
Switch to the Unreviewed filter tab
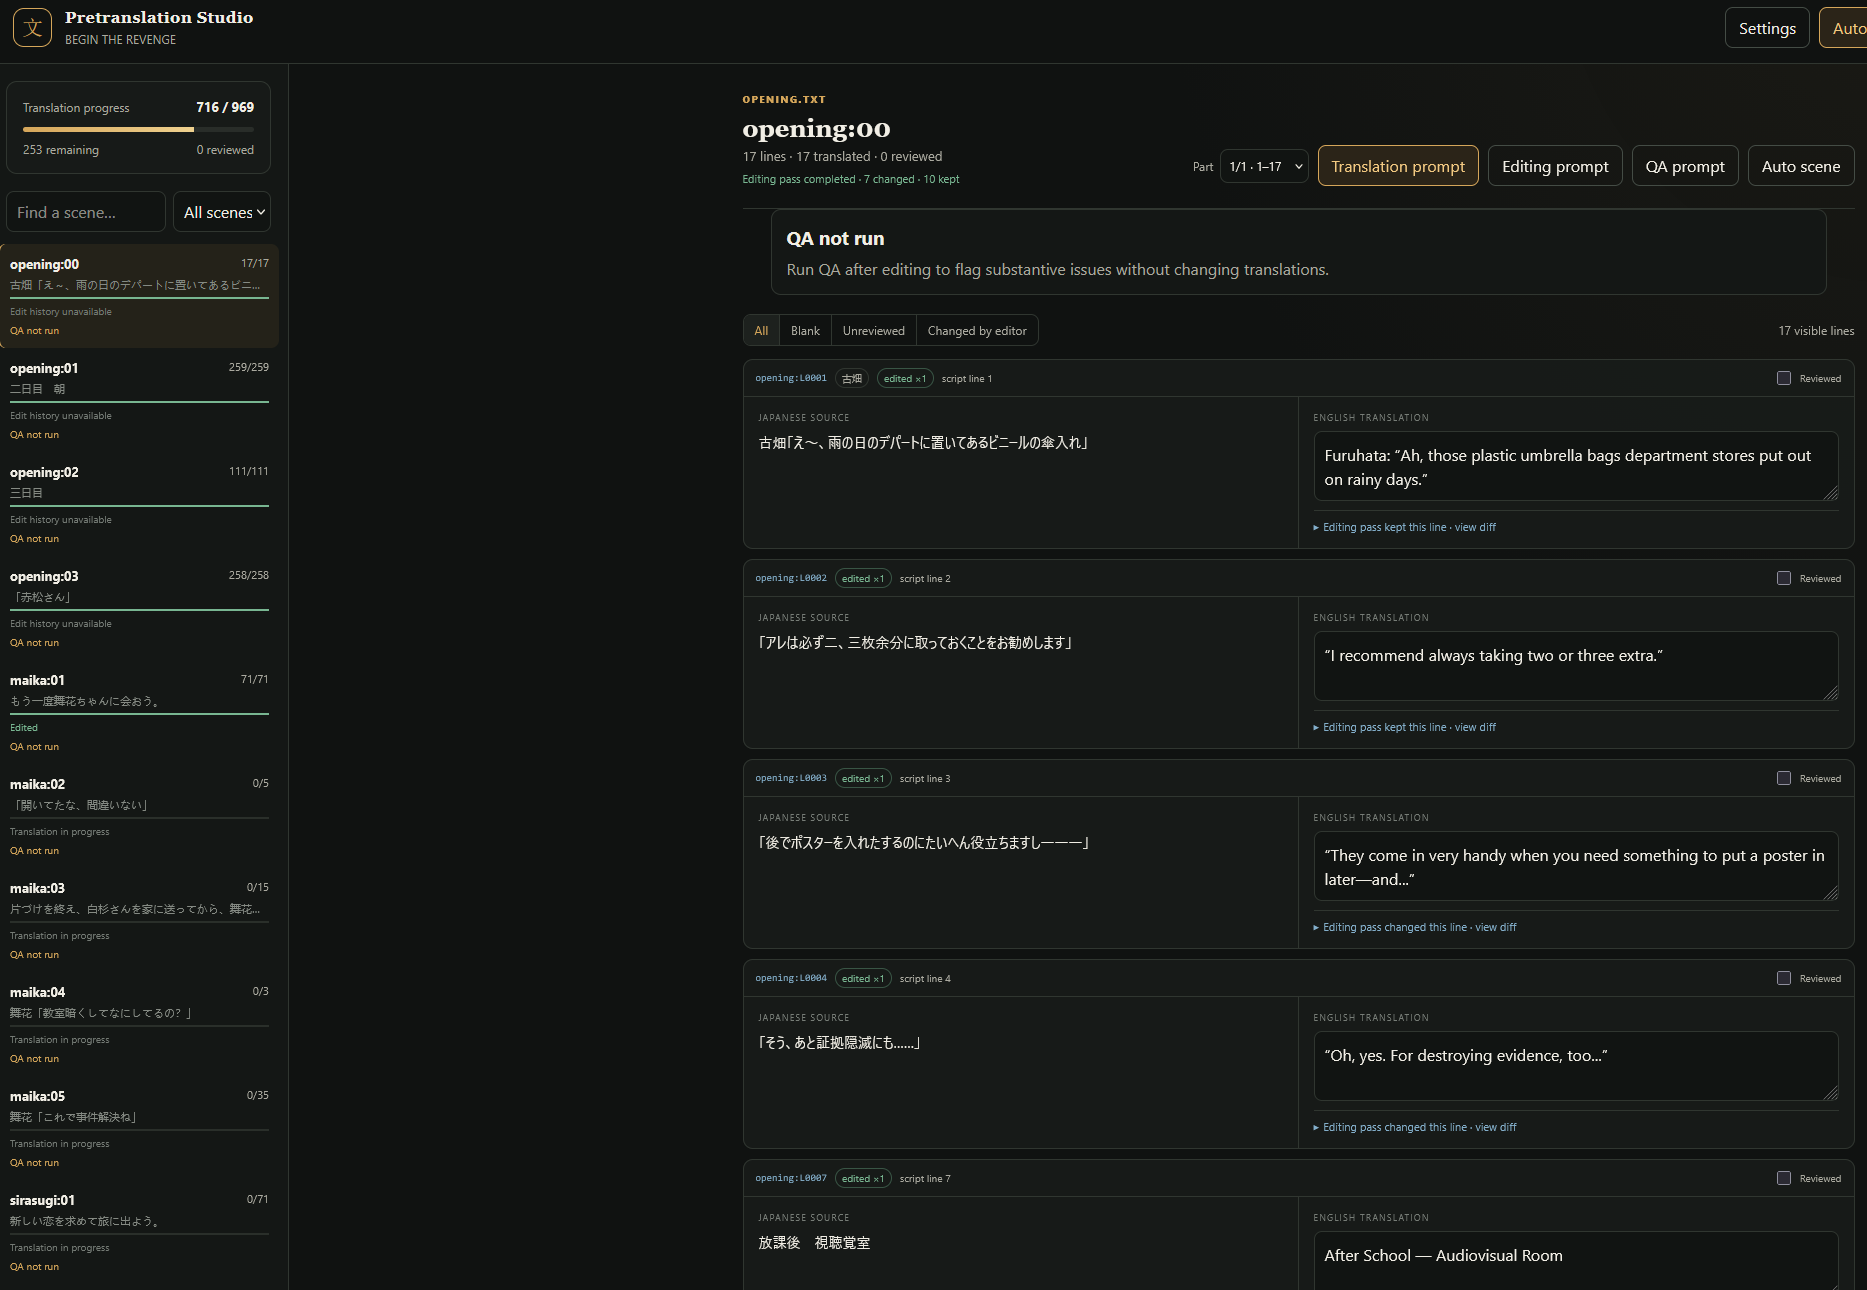pos(873,331)
